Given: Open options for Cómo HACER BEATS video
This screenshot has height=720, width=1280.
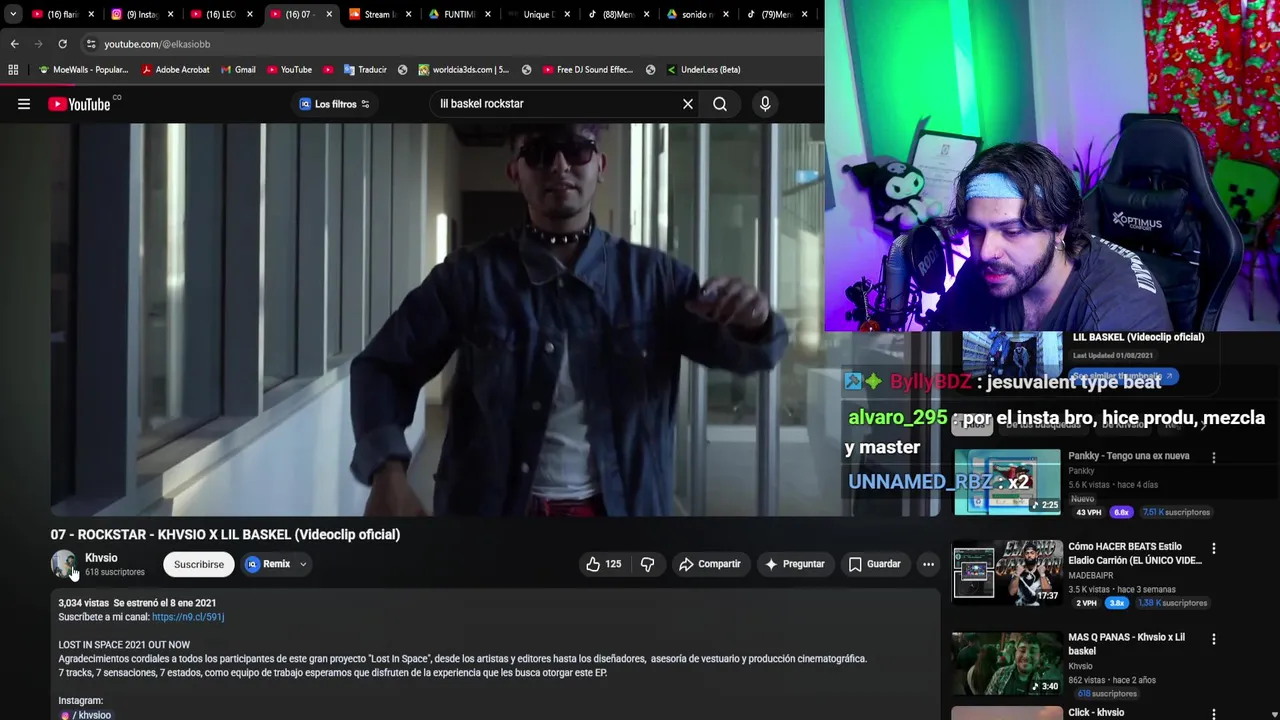Looking at the screenshot, I should [1214, 549].
